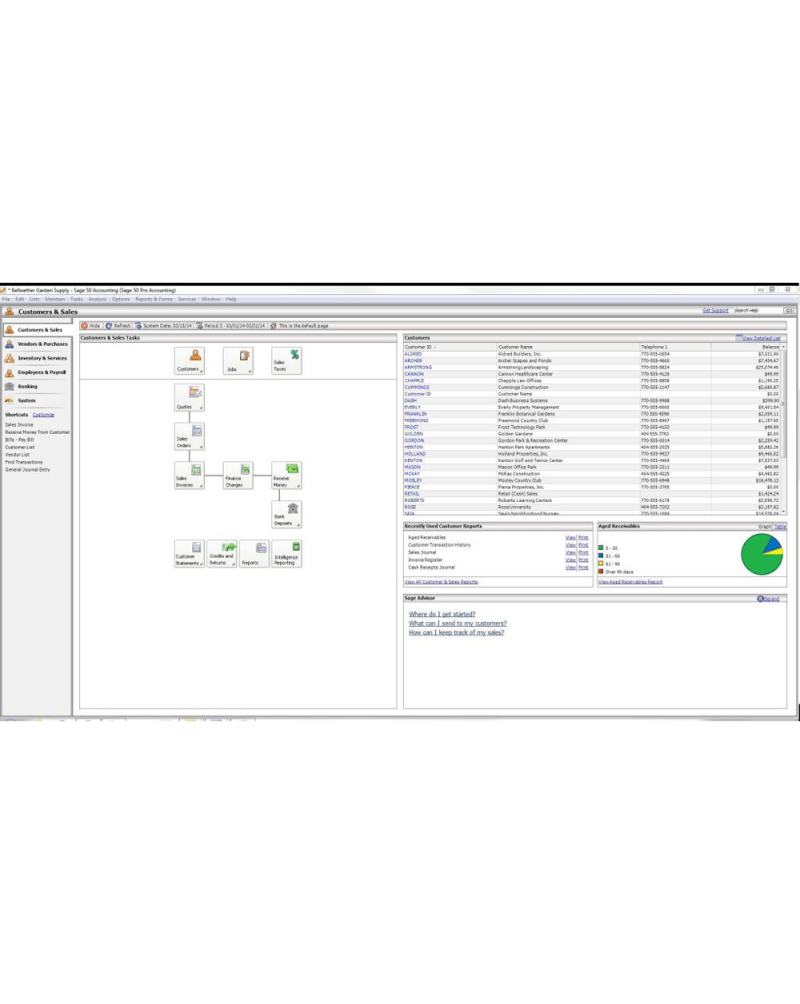The height and width of the screenshot is (1004, 800).
Task: Change the System Date in toolbar
Action: point(163,326)
